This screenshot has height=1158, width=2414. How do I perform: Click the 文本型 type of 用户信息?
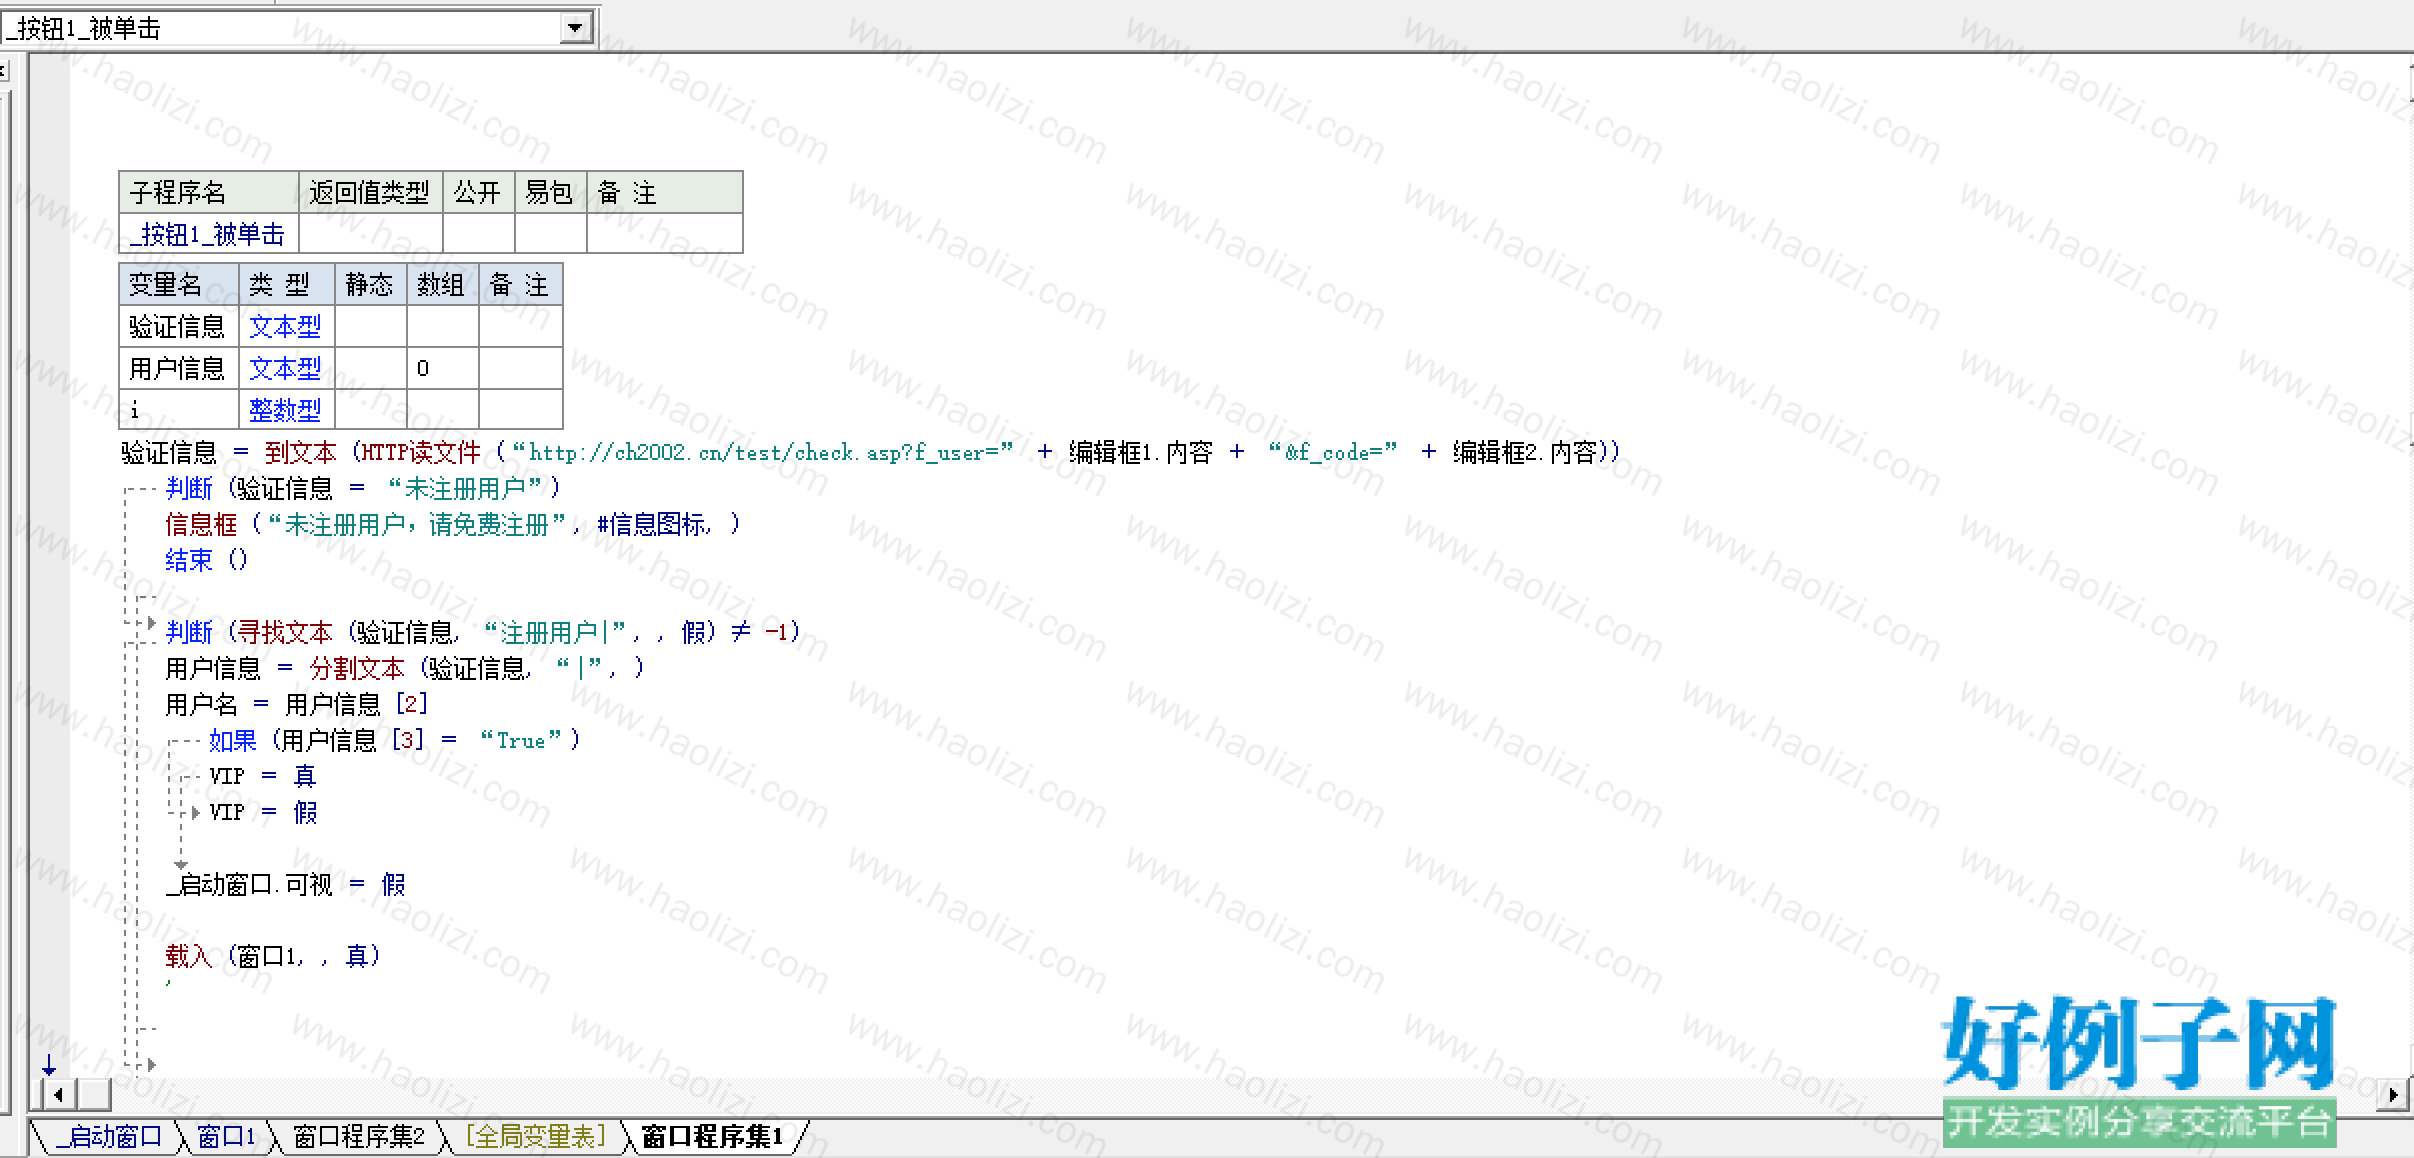285,369
